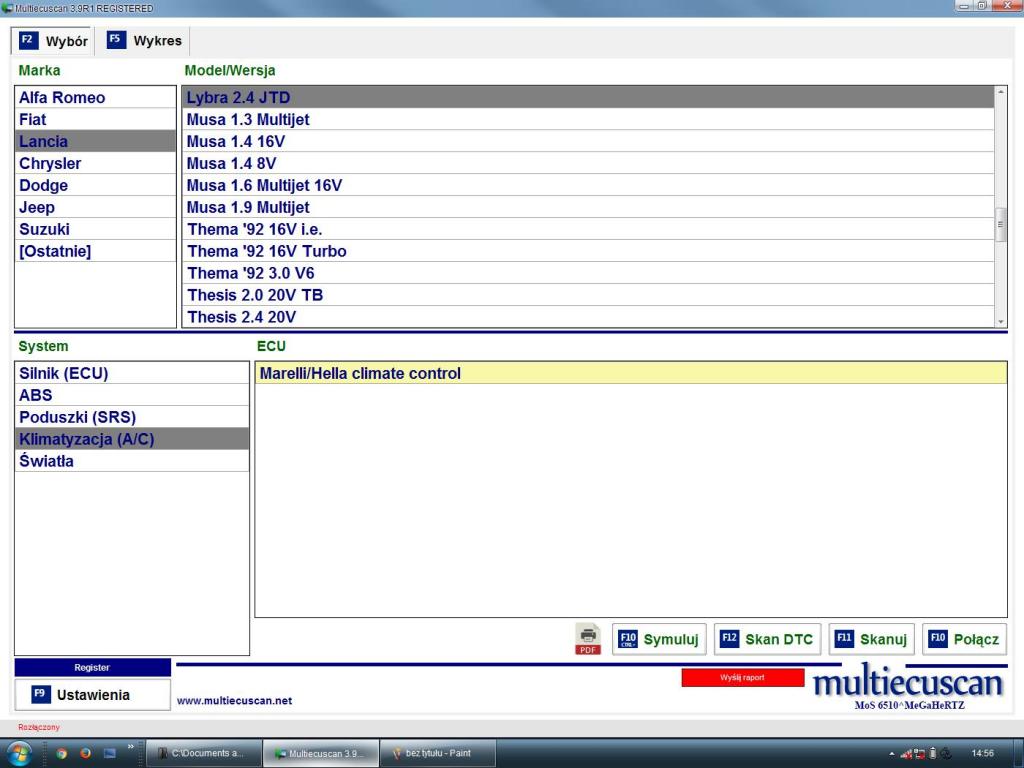
Task: Click model list scrollbar down arrow
Action: click(x=1000, y=321)
